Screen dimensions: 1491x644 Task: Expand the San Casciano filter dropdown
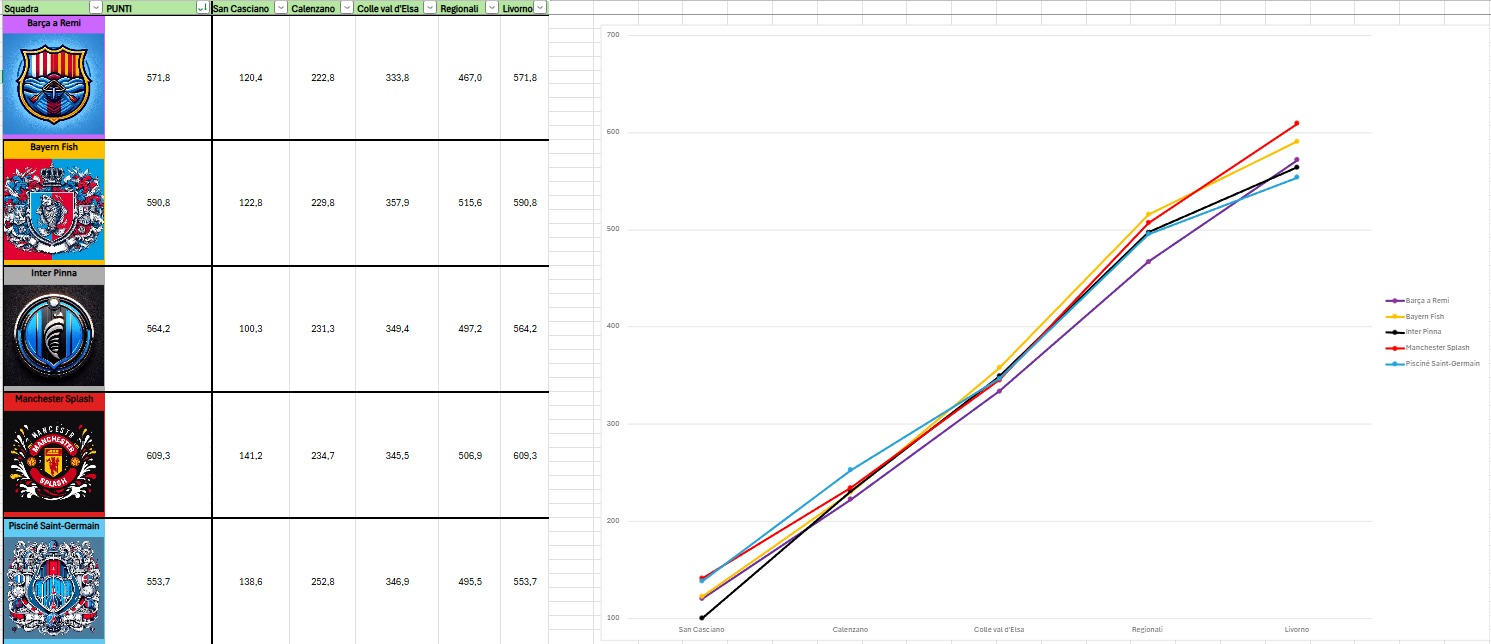pos(280,8)
